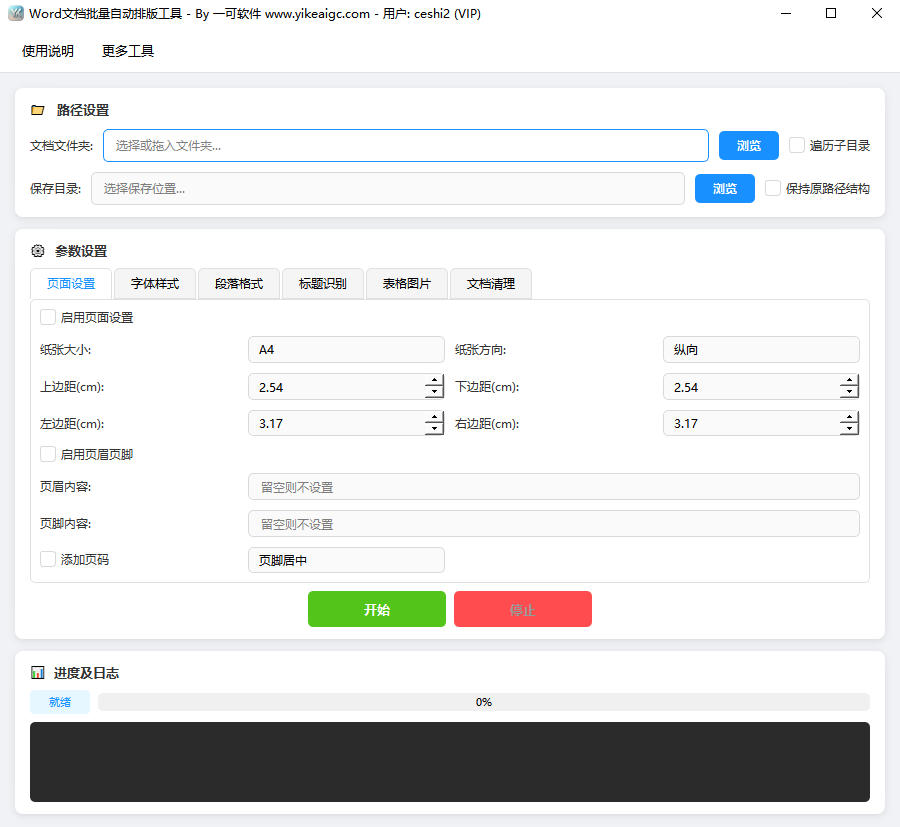Image resolution: width=900 pixels, height=827 pixels.
Task: Check the 添加页码 option
Action: (47, 560)
